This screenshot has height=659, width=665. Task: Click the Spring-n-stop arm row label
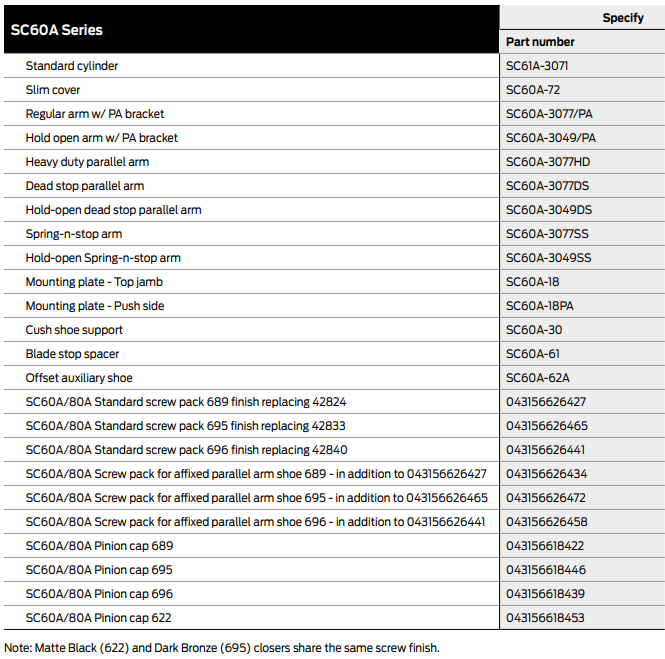coord(73,234)
